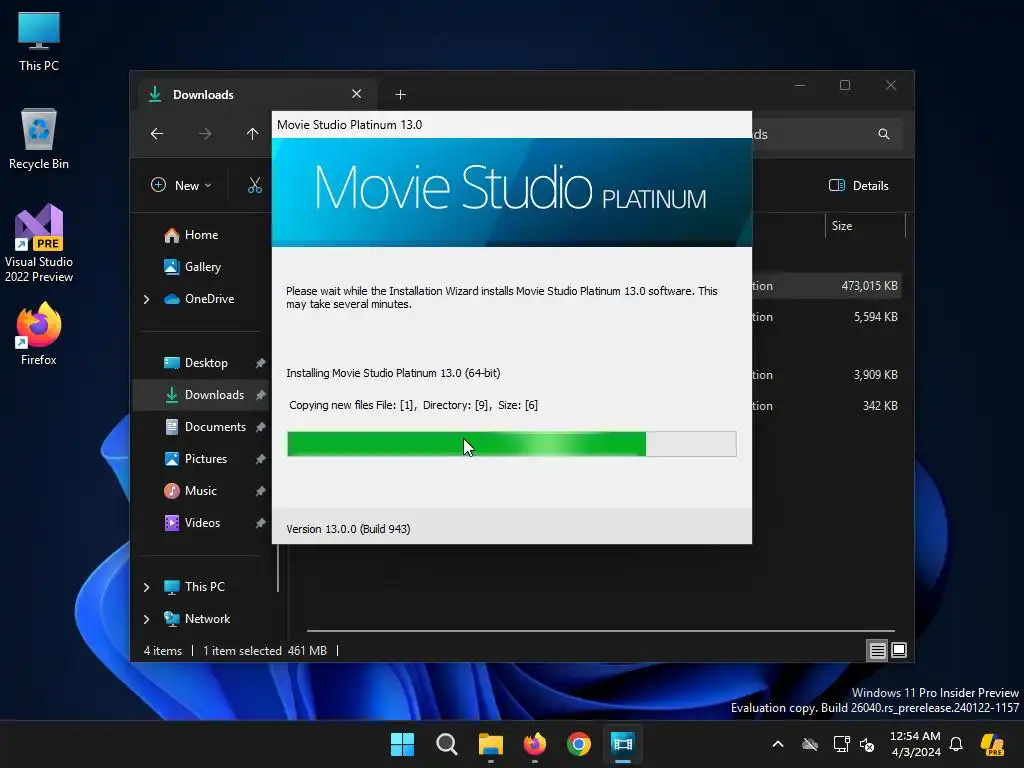Click the OneDrive tray icon

pyautogui.click(x=810, y=744)
